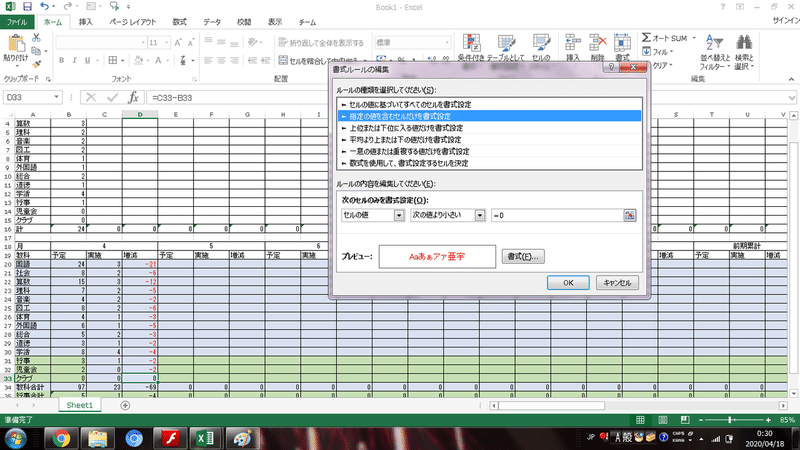Click the Format Painter brush icon

36,64
